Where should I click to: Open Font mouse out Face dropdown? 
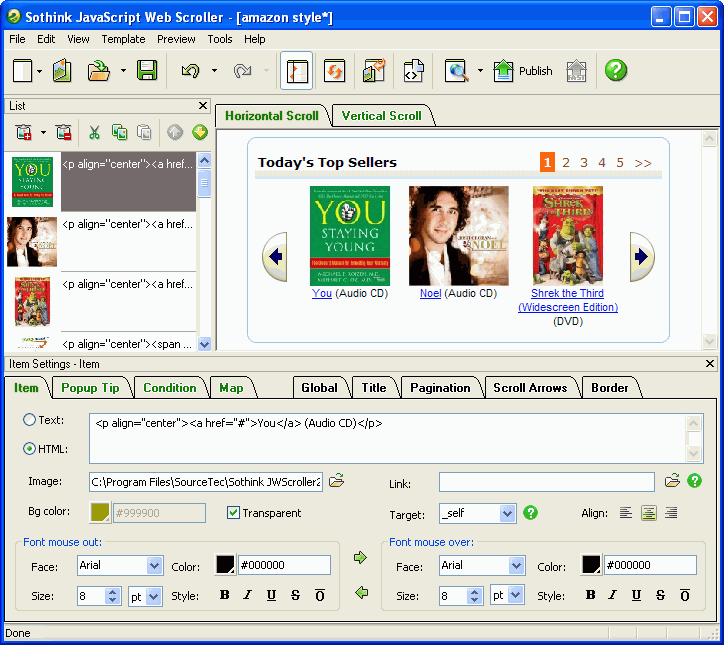(154, 565)
